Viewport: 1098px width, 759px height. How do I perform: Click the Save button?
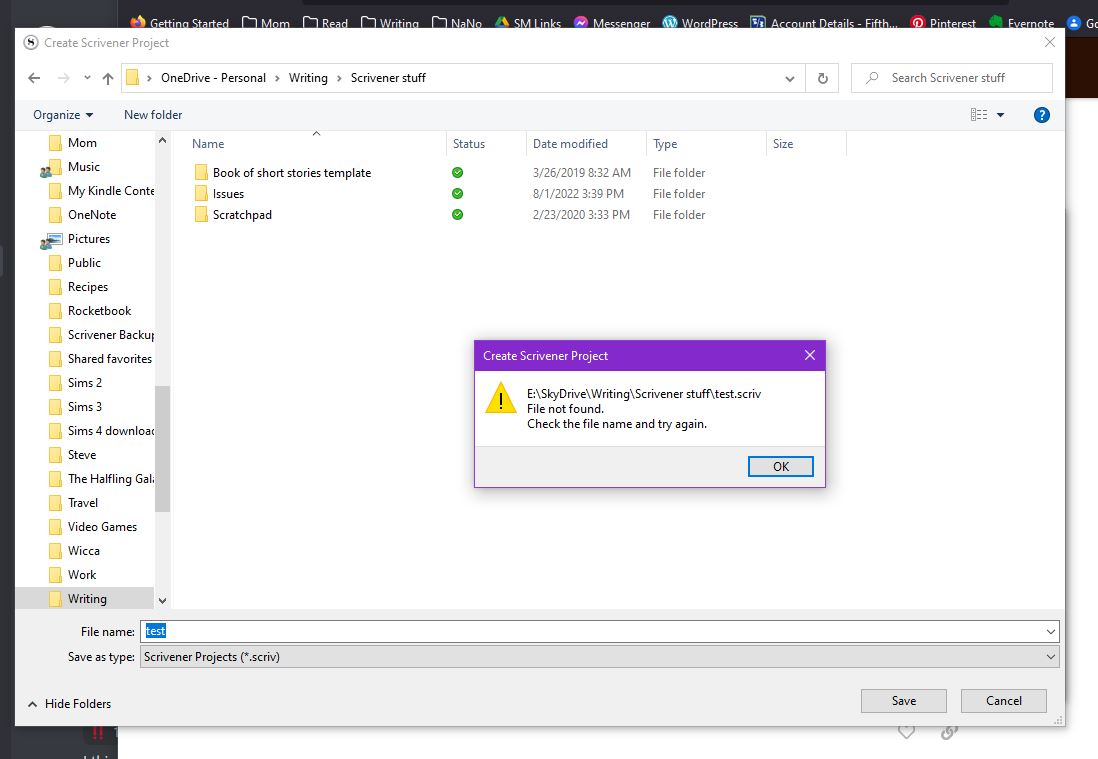[903, 701]
